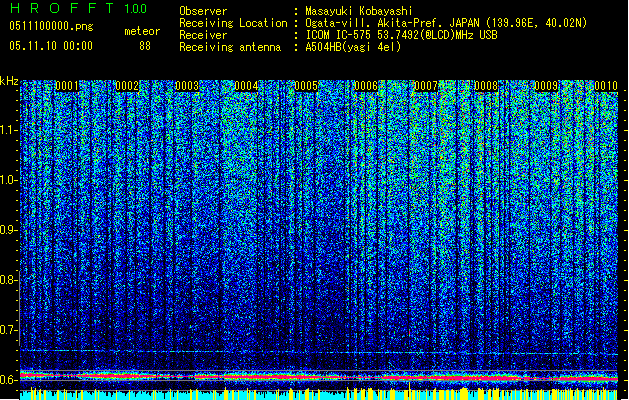Click the timestamp 05.11.10 00:00

pyautogui.click(x=51, y=46)
